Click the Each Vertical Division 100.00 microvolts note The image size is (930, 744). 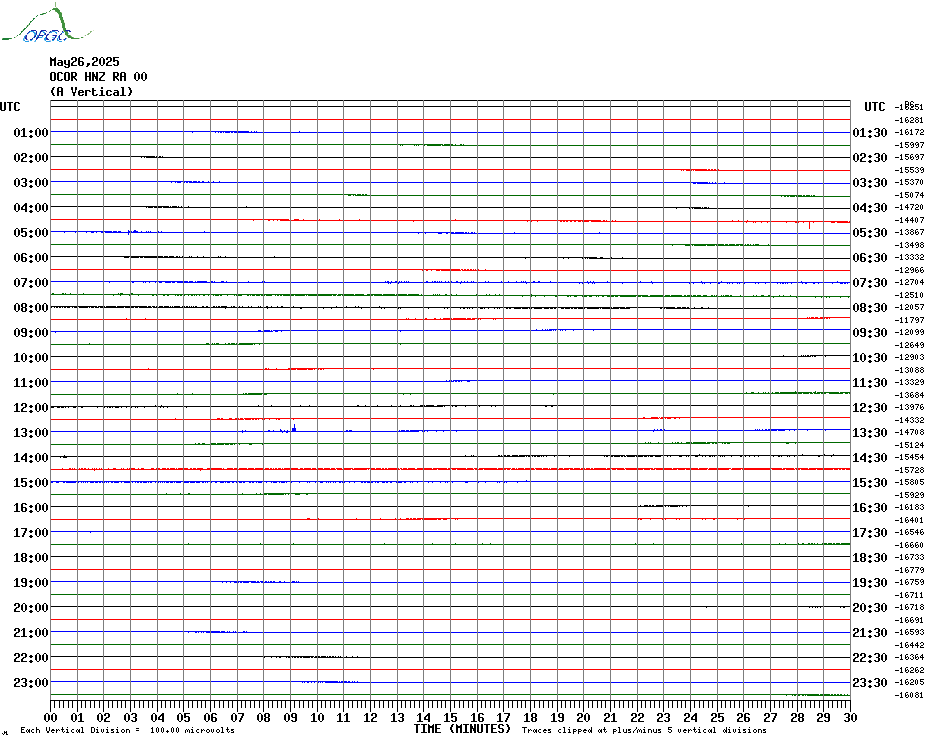click(128, 730)
